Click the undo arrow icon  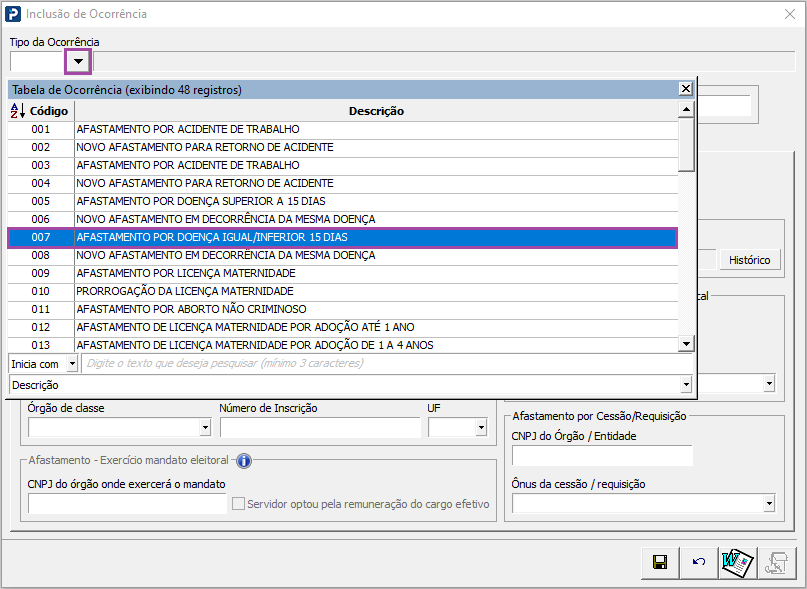(x=698, y=563)
